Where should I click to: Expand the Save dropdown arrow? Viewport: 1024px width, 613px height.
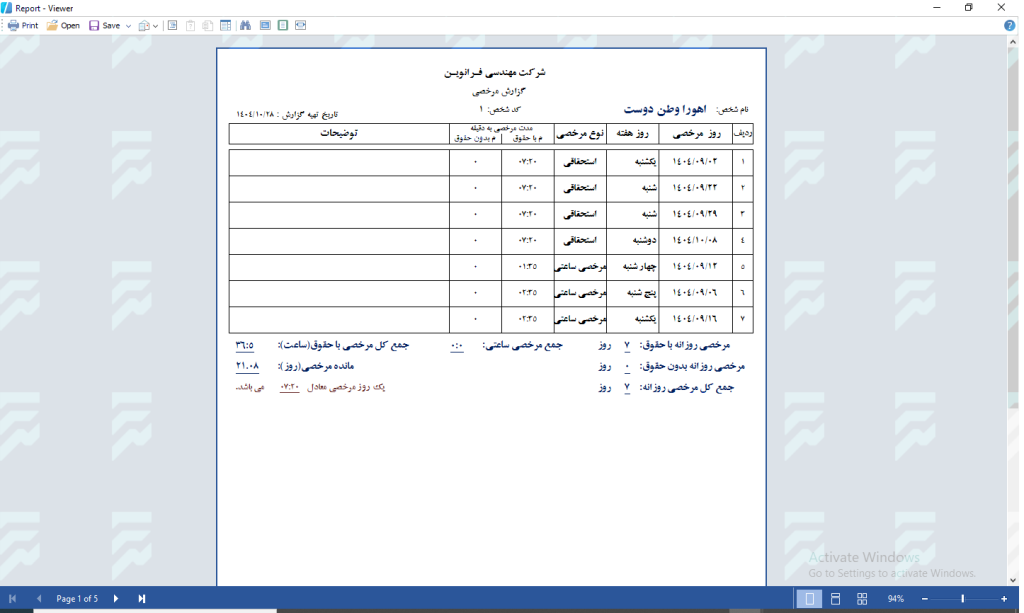pyautogui.click(x=128, y=25)
